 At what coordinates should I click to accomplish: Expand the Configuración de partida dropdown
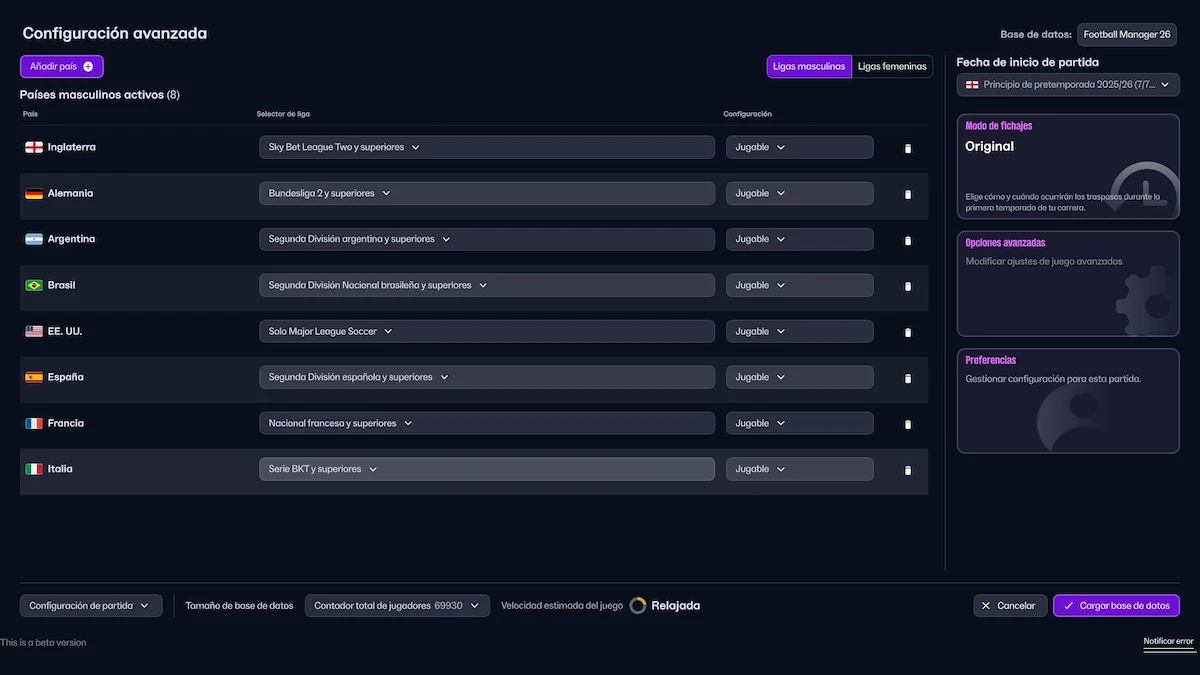91,605
